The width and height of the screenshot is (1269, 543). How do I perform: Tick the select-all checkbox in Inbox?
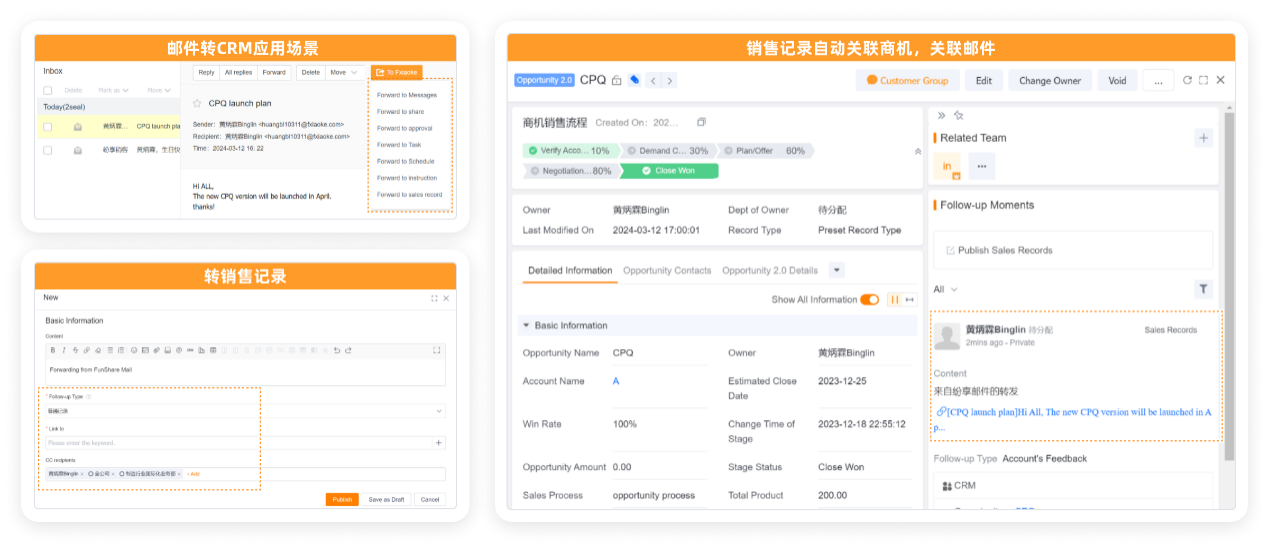coord(47,90)
